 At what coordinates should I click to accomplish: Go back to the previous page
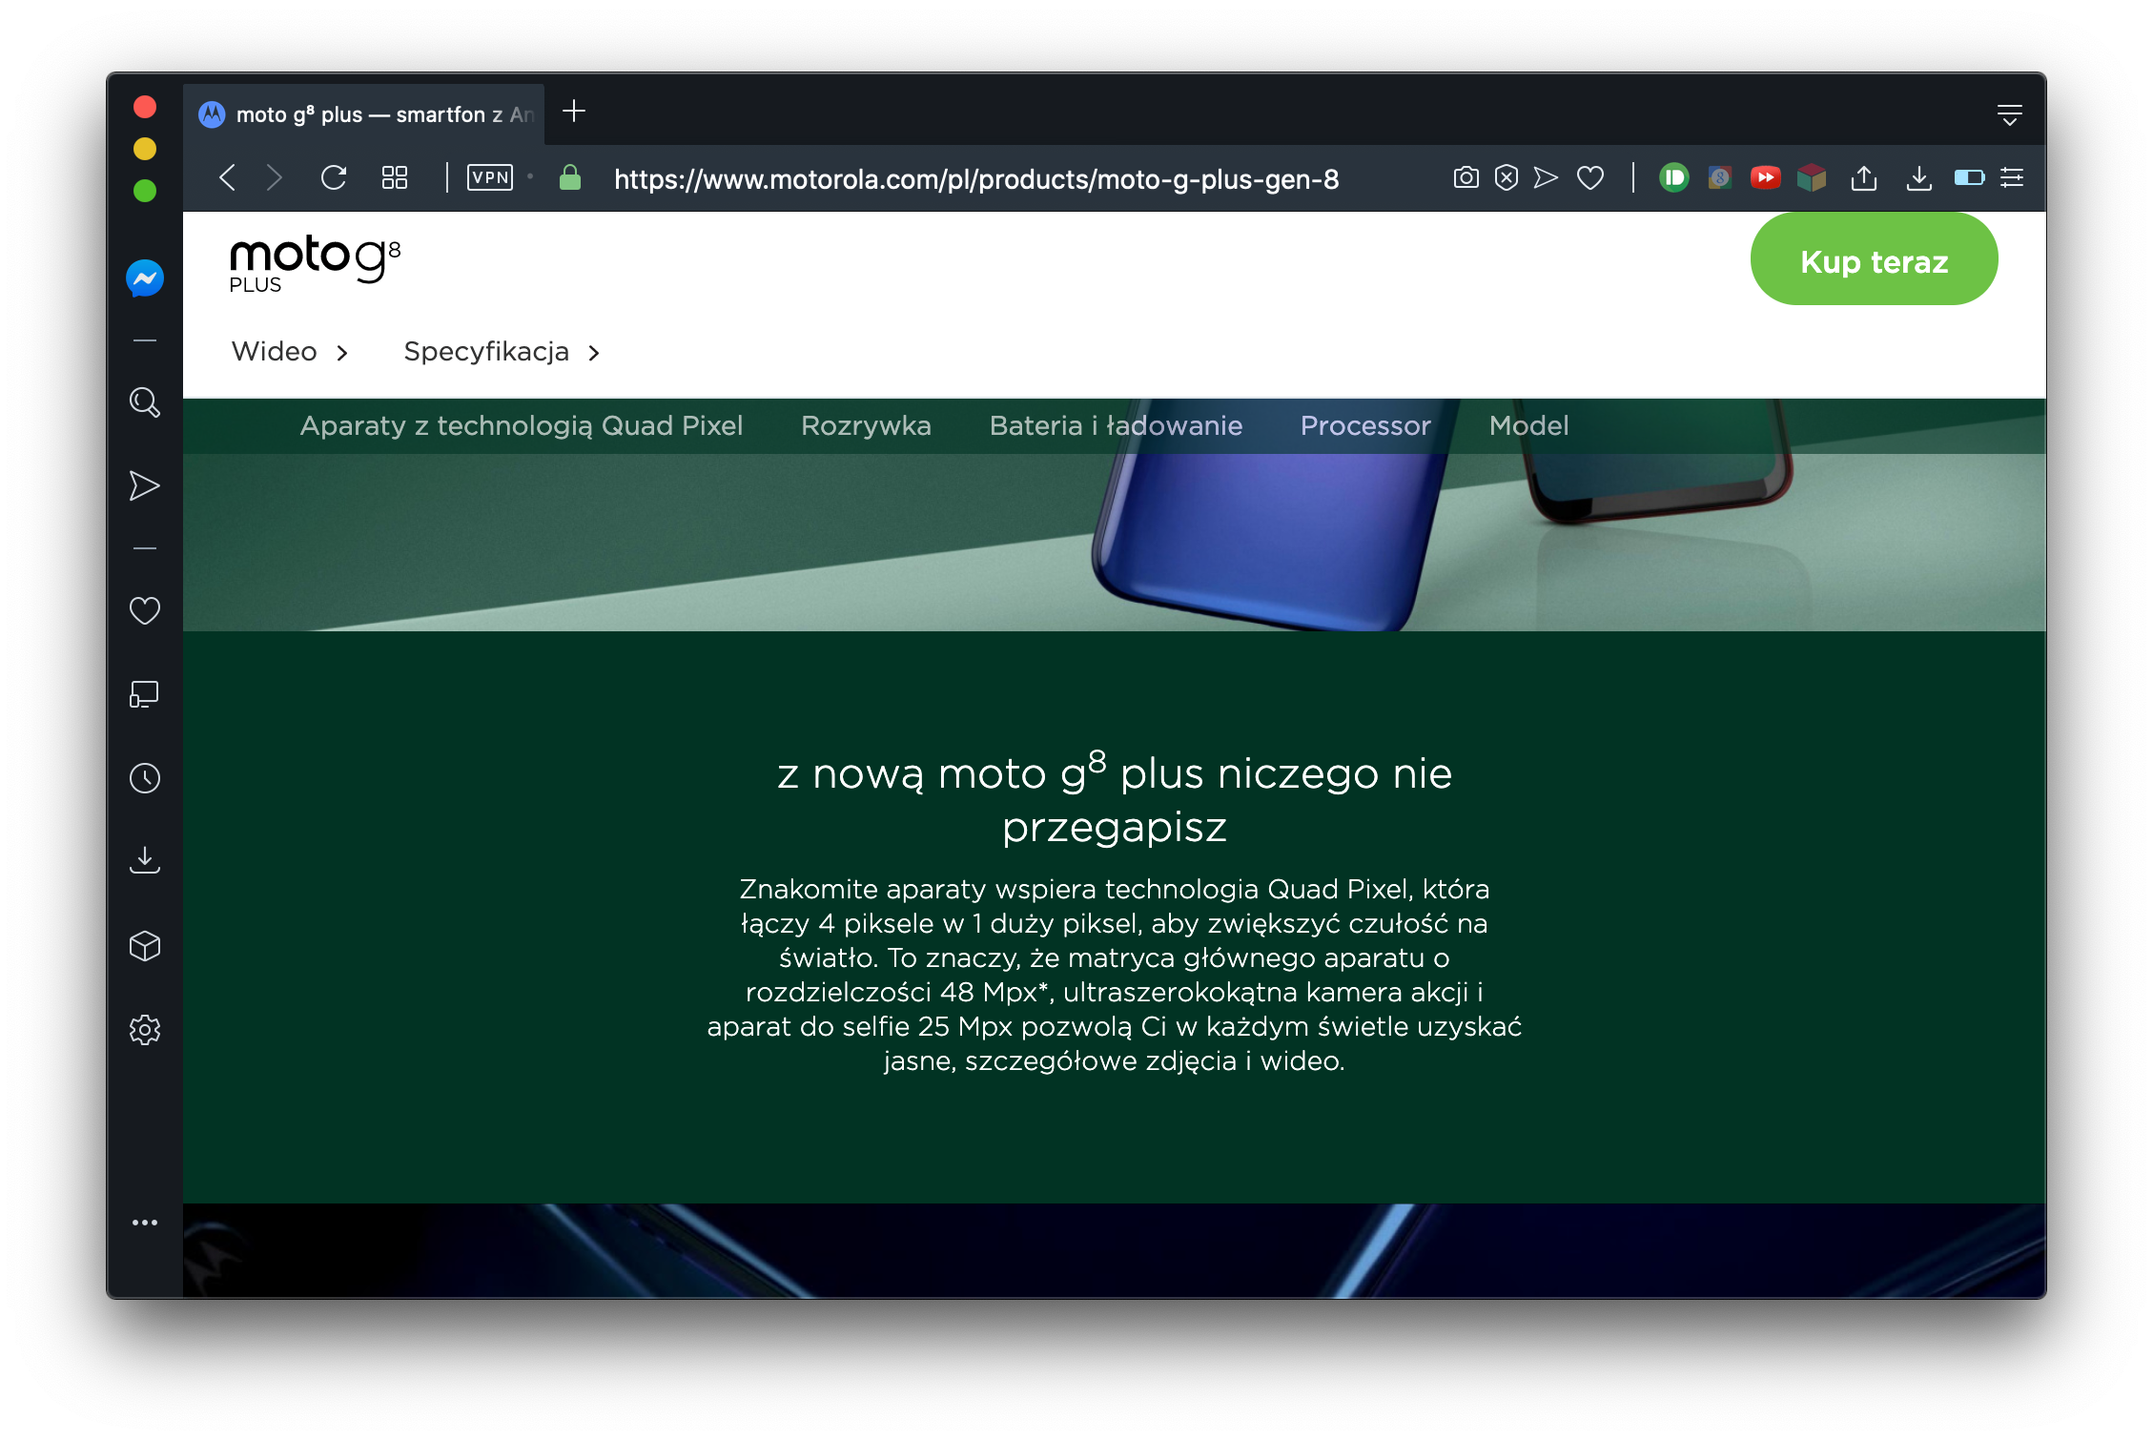227,178
